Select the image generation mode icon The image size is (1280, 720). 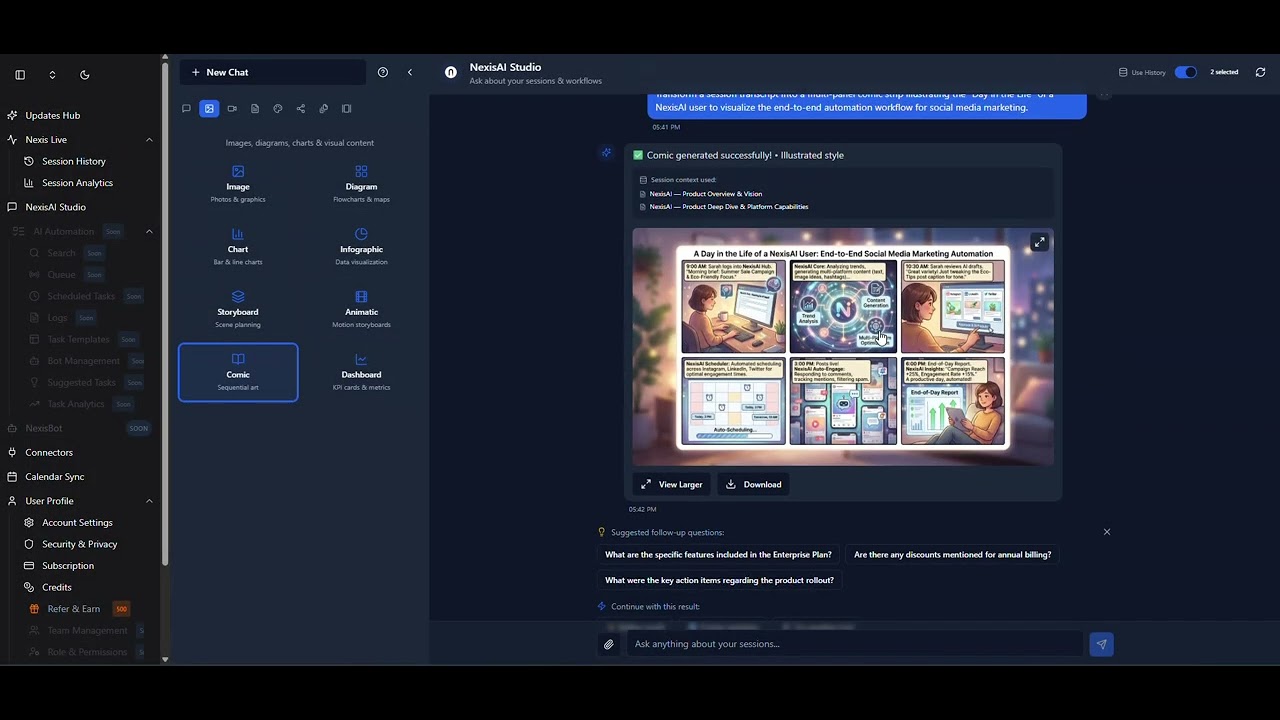pos(209,109)
